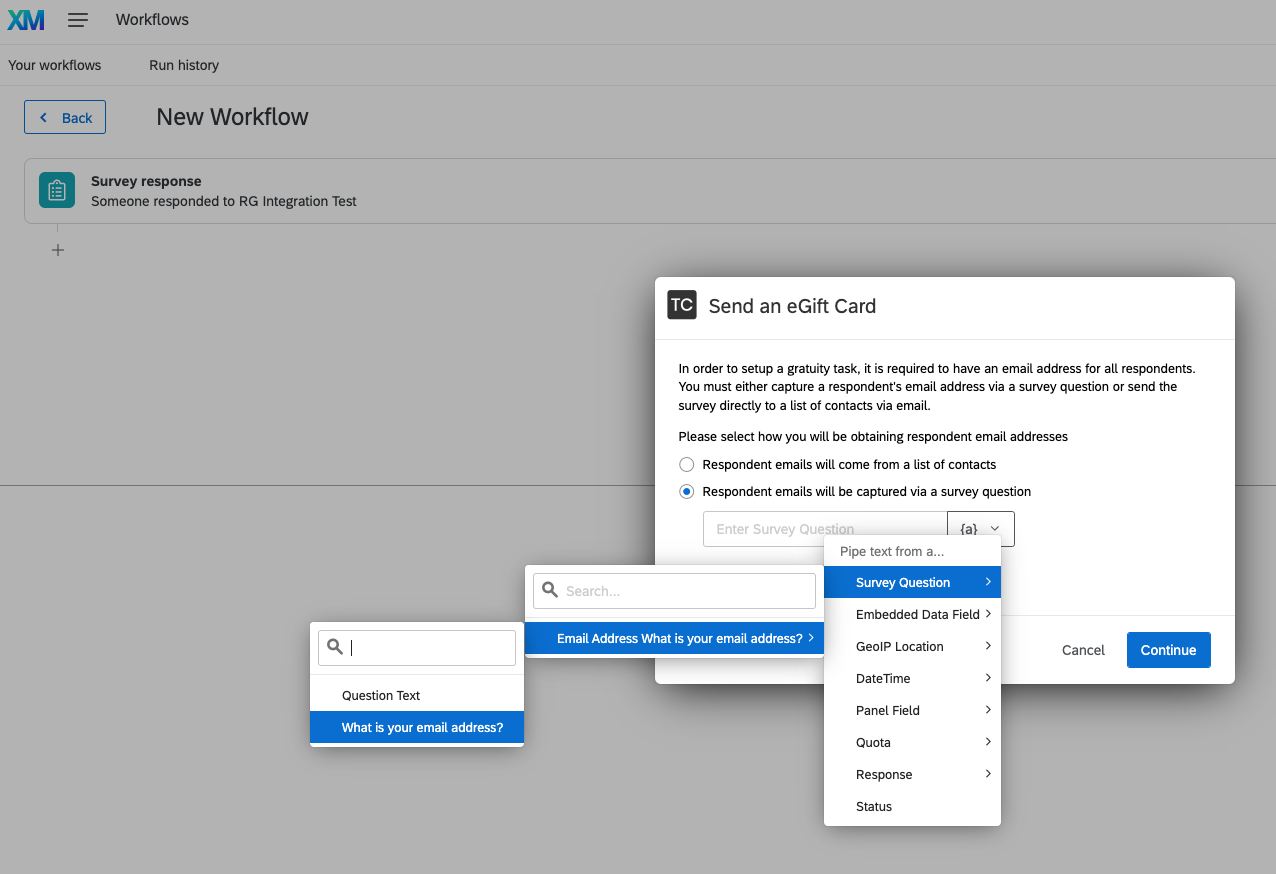Click the plus icon below the trigger
The height and width of the screenshot is (874, 1276).
click(57, 249)
